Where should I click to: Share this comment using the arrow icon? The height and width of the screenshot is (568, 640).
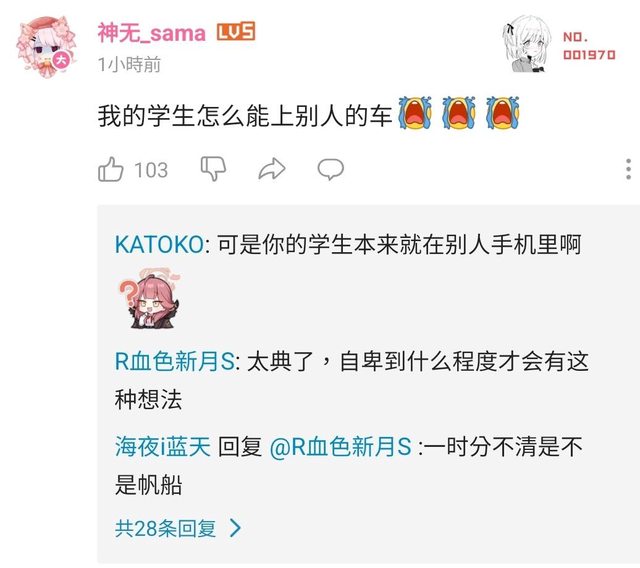(272, 169)
